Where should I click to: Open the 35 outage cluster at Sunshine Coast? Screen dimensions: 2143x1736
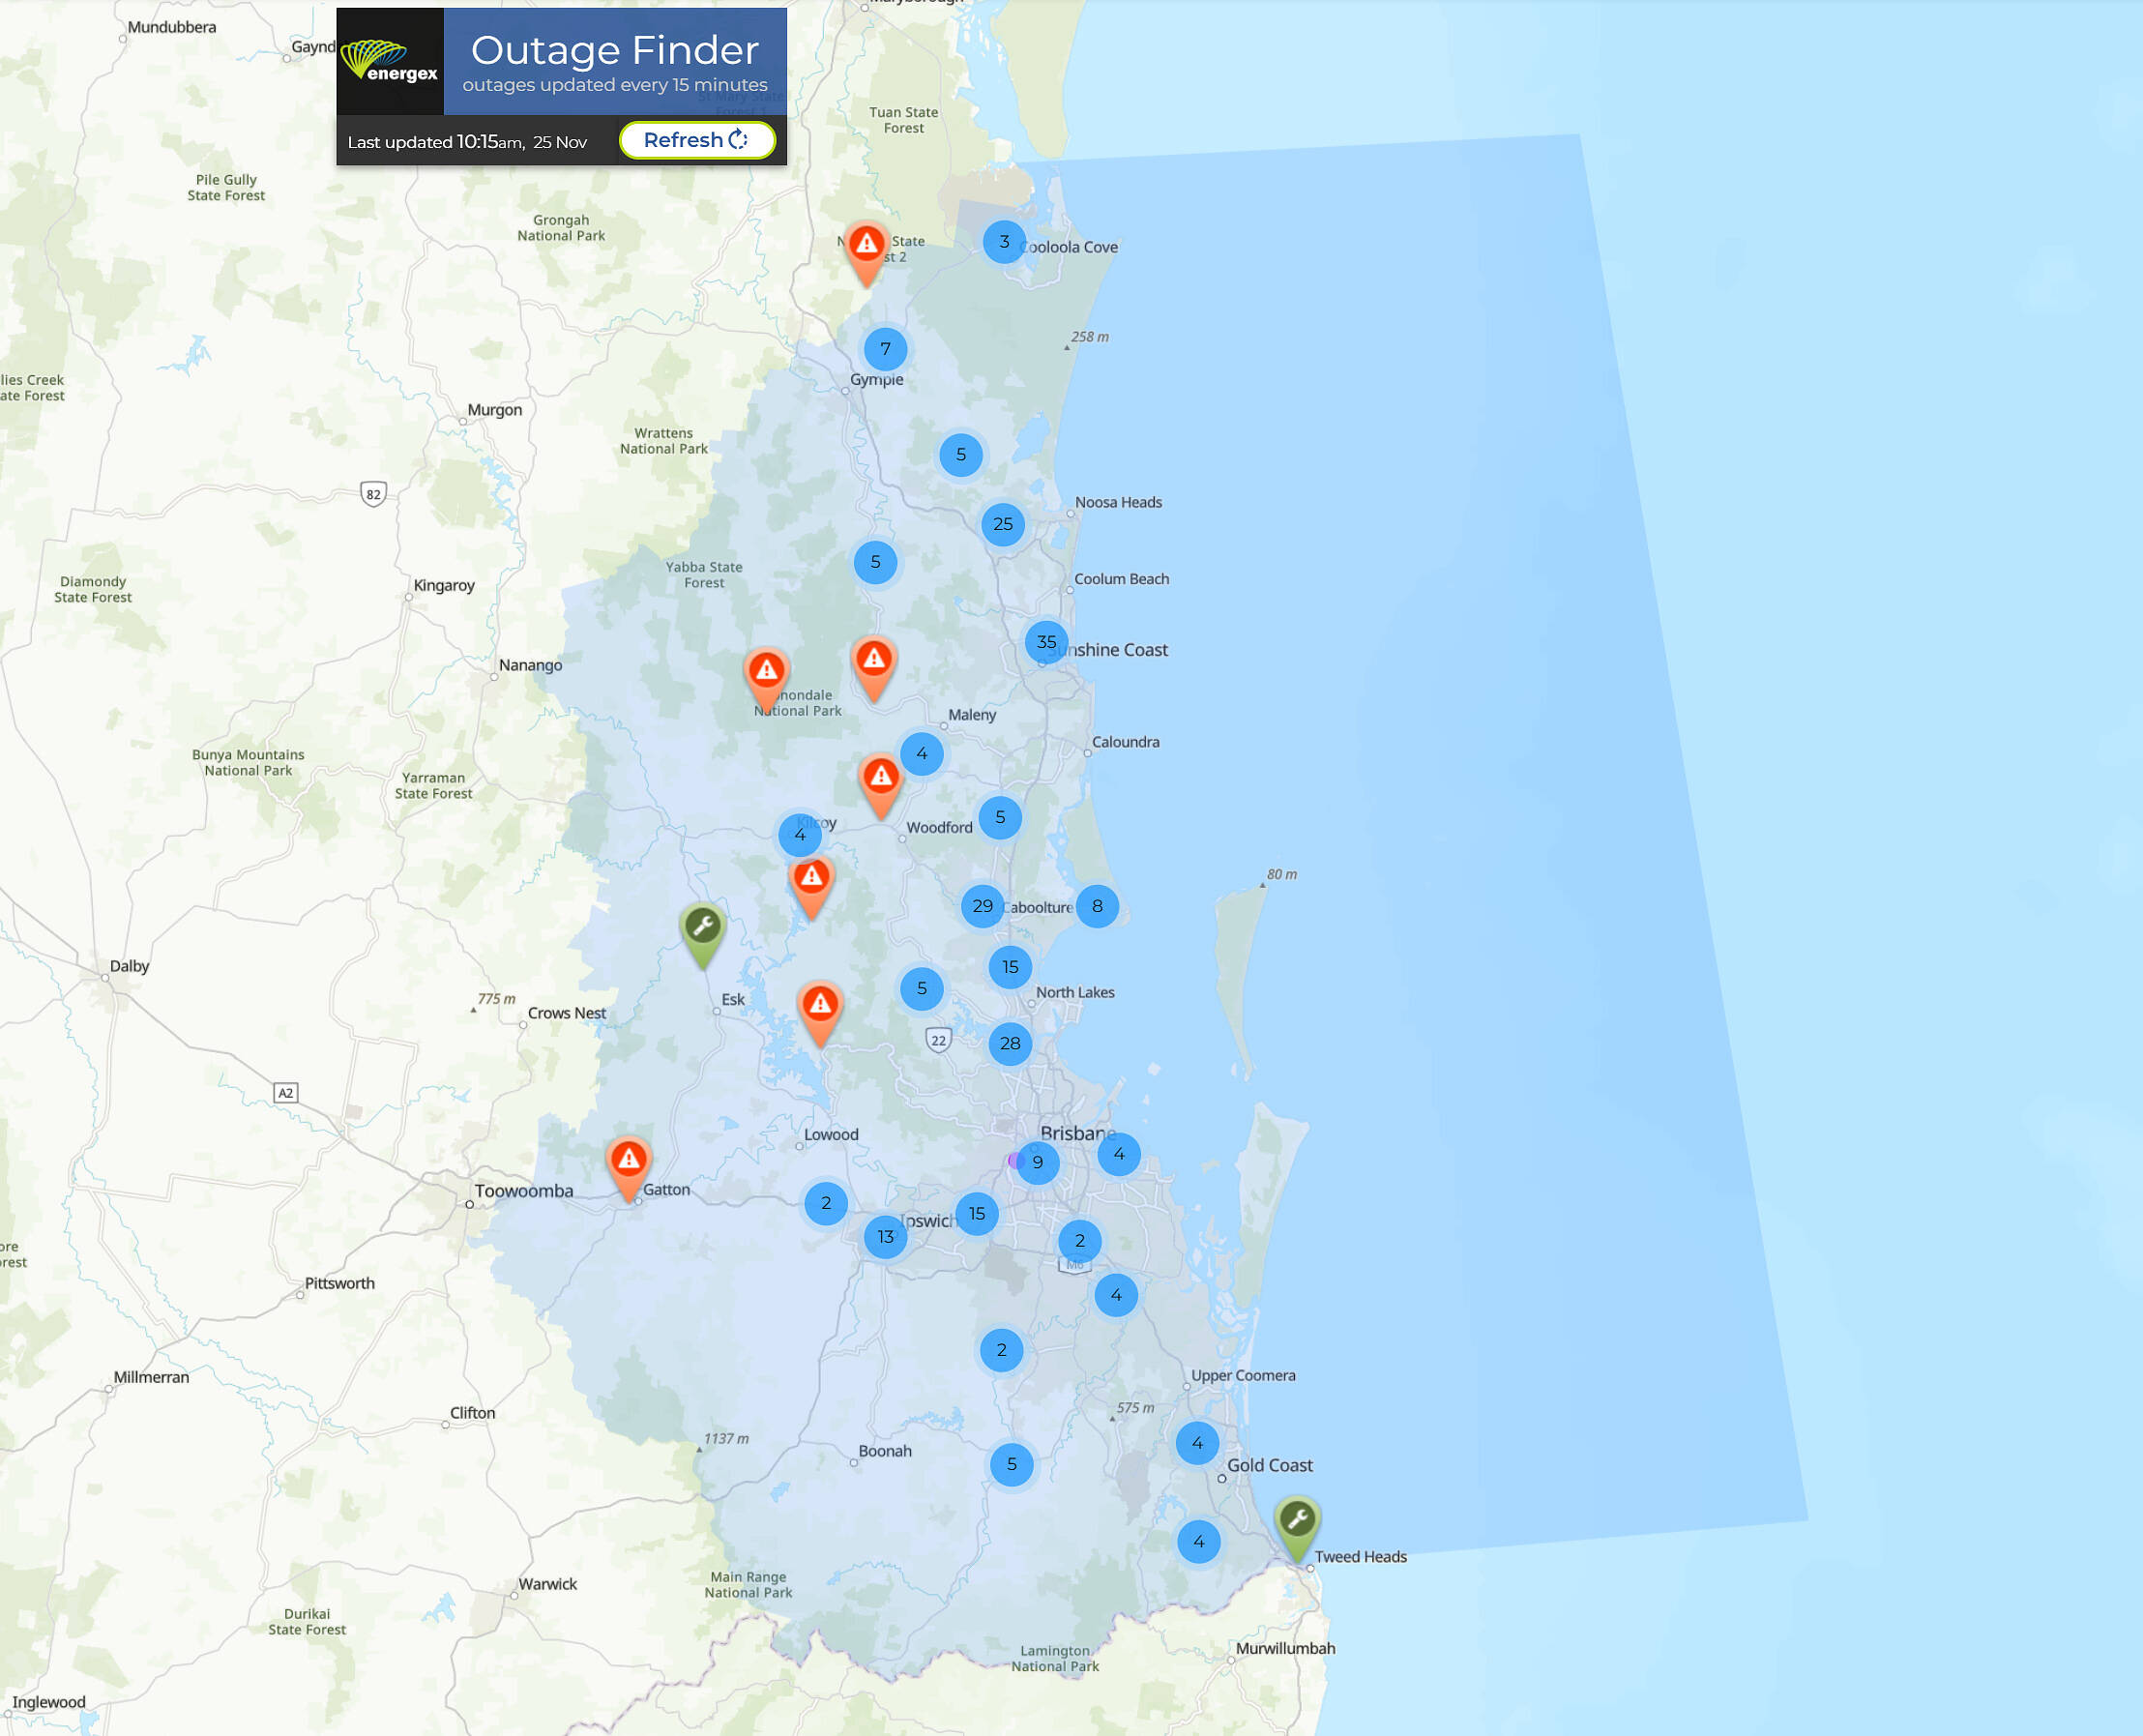pyautogui.click(x=1046, y=642)
